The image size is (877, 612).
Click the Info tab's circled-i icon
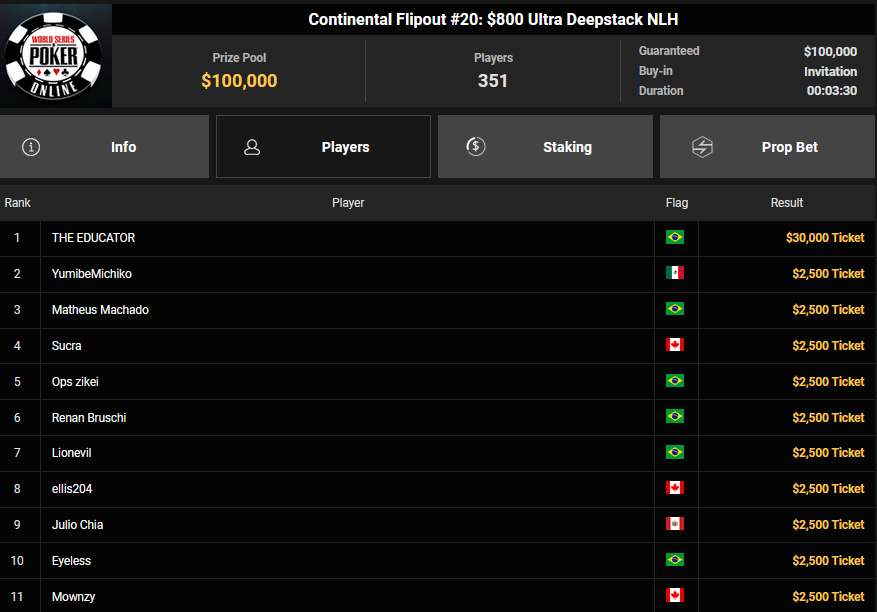(x=31, y=147)
